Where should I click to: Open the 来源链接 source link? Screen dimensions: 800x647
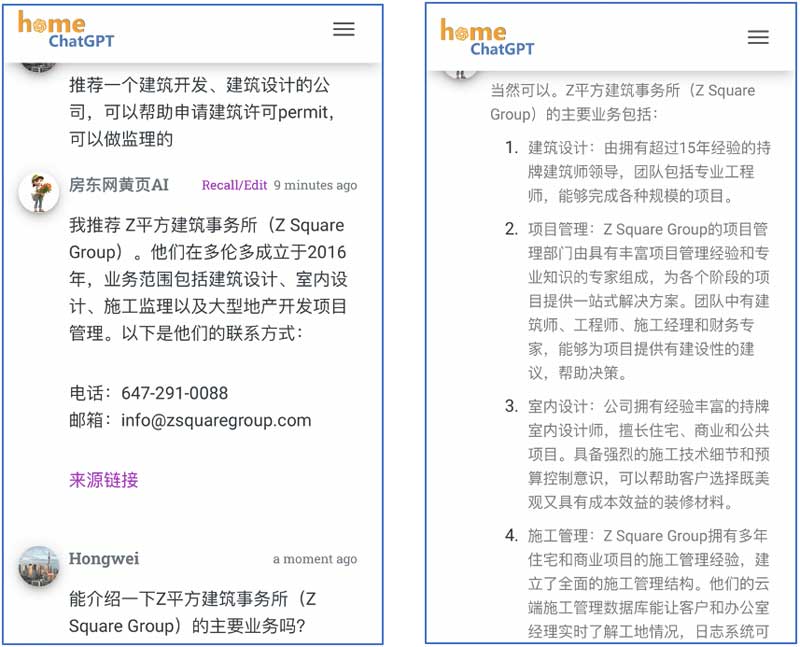click(104, 480)
